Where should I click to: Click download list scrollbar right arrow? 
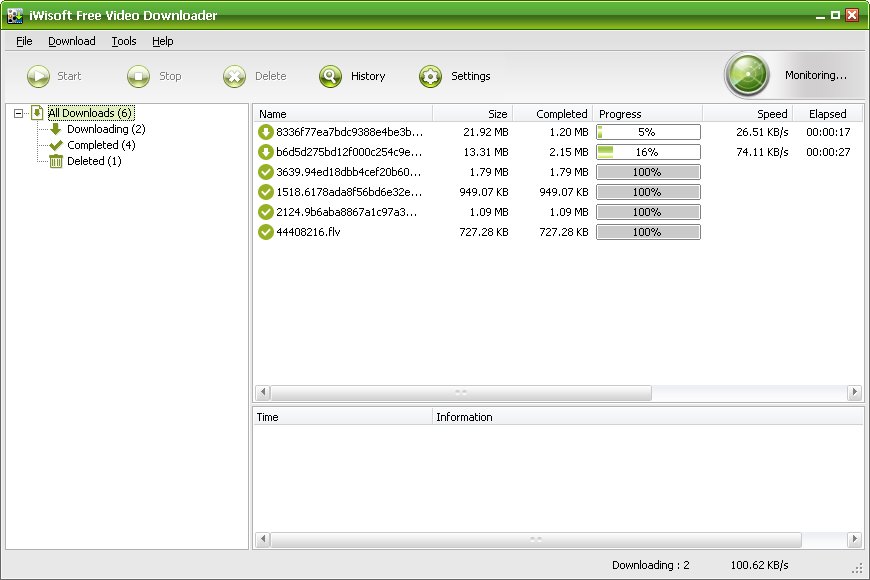[x=854, y=393]
